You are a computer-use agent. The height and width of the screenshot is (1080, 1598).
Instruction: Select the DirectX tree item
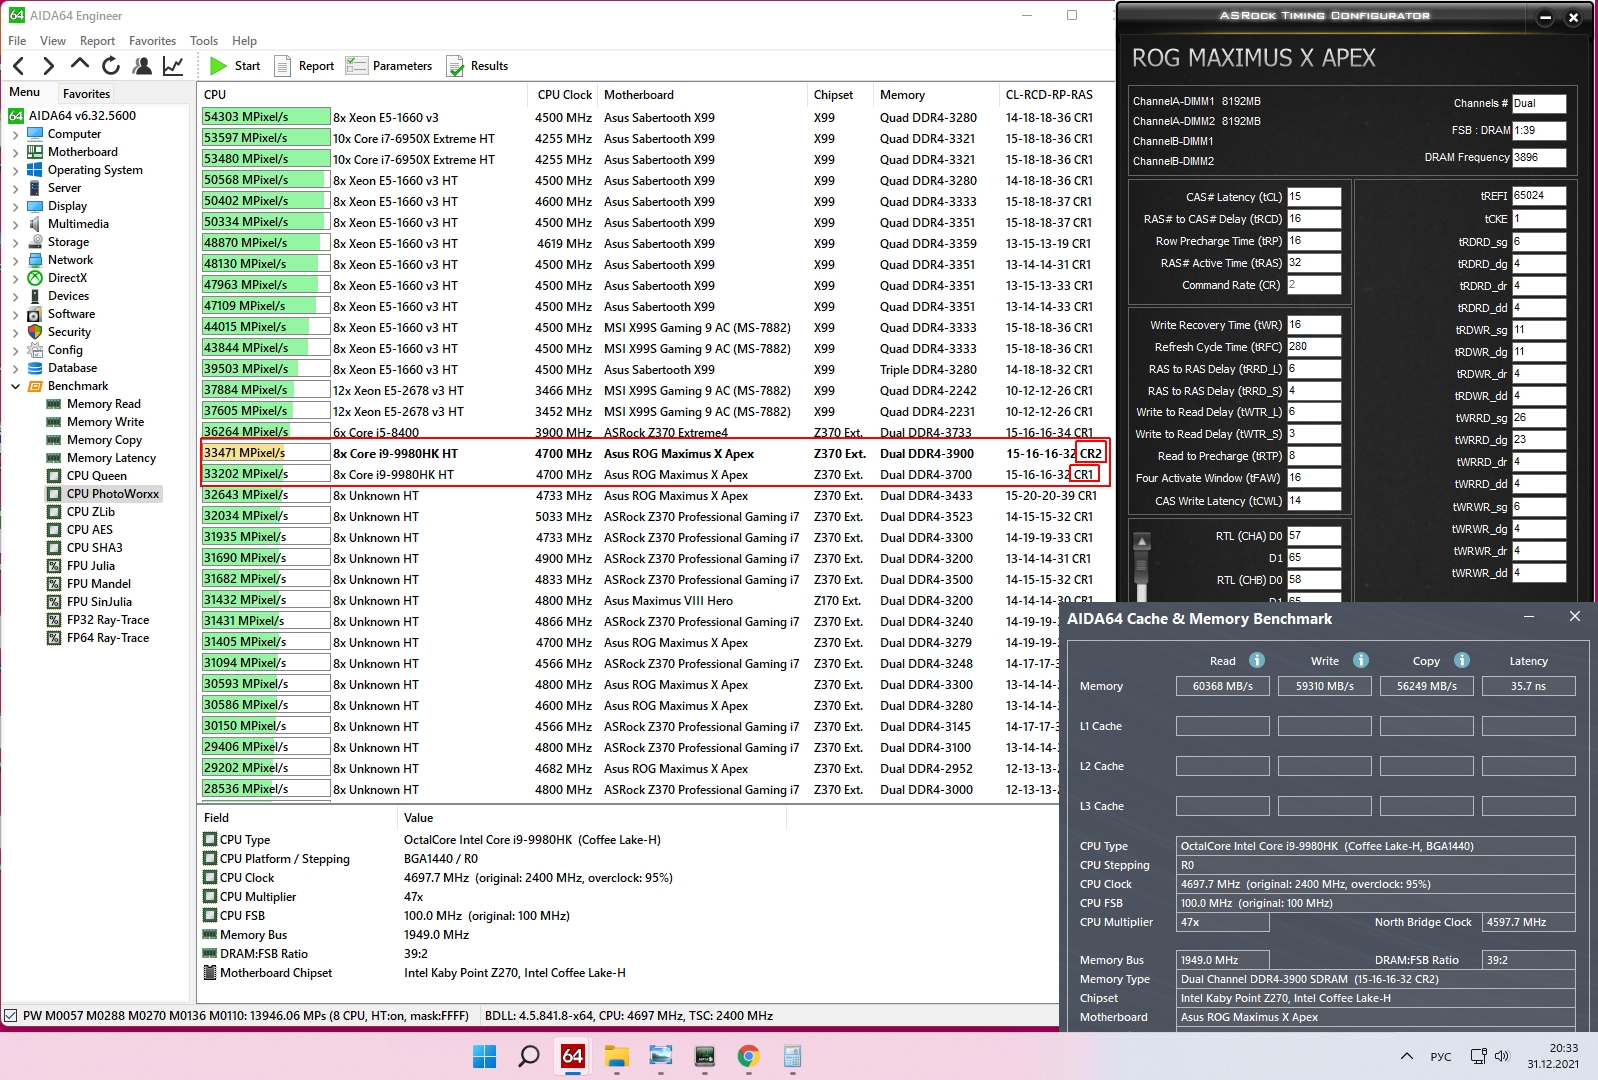[x=67, y=278]
